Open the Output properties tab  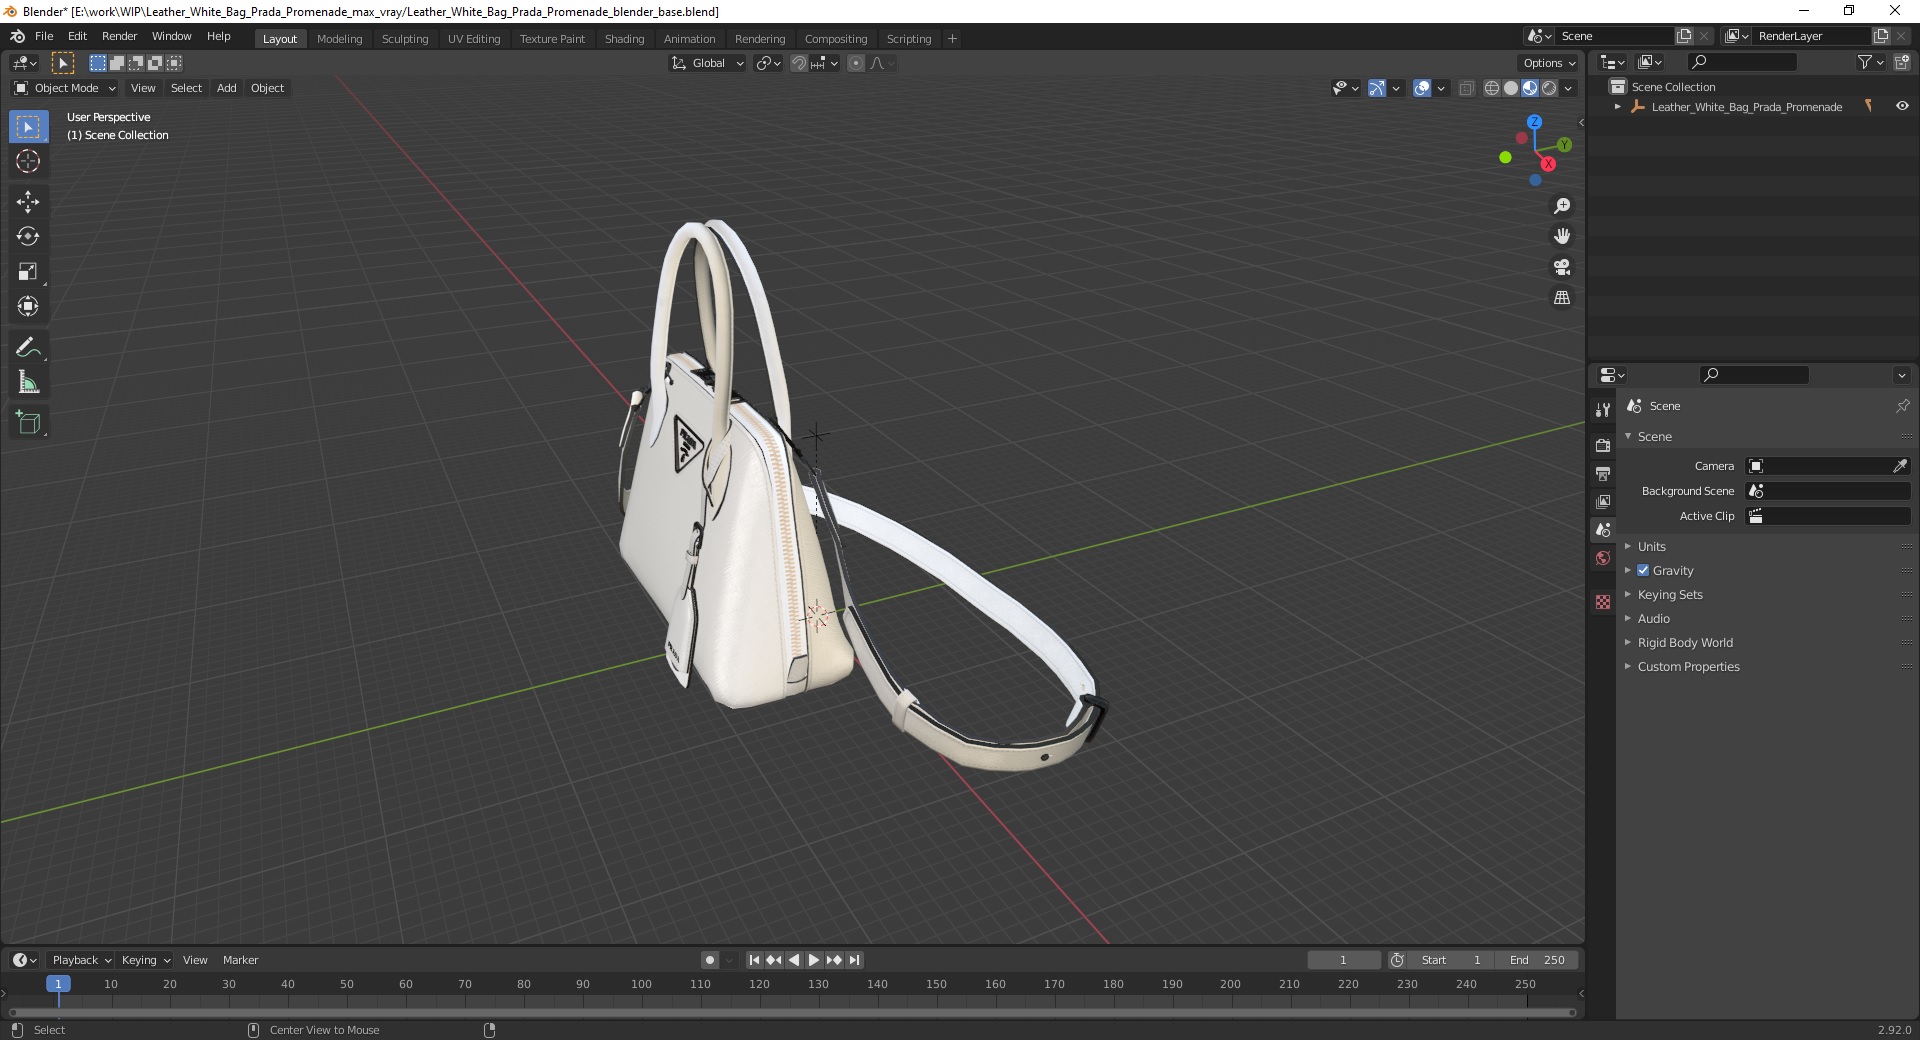[1603, 473]
